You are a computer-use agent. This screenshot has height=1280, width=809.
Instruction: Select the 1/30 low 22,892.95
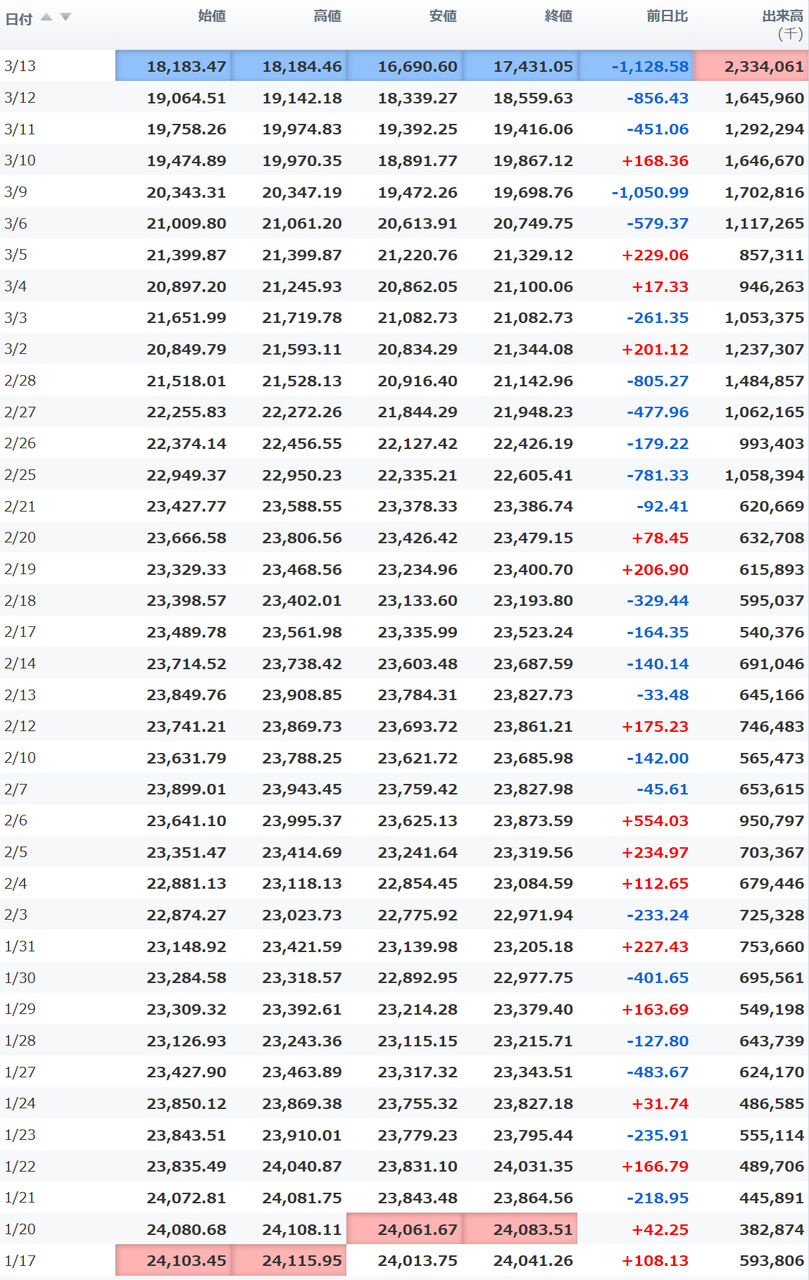coord(418,977)
